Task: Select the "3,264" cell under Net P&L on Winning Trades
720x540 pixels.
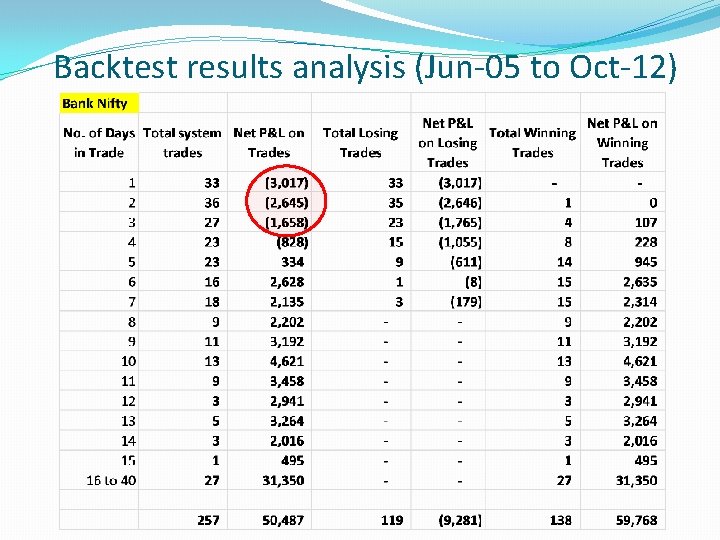Action: (x=641, y=421)
